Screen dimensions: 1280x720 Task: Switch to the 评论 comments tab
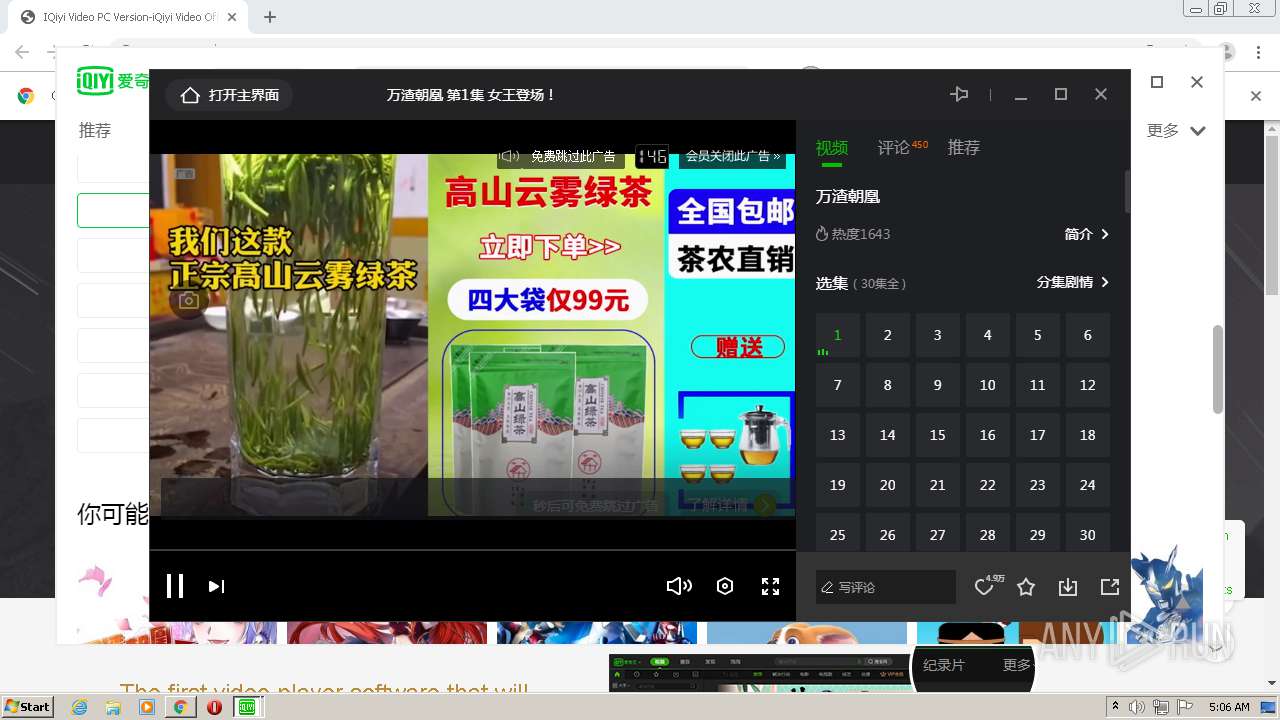coord(894,148)
